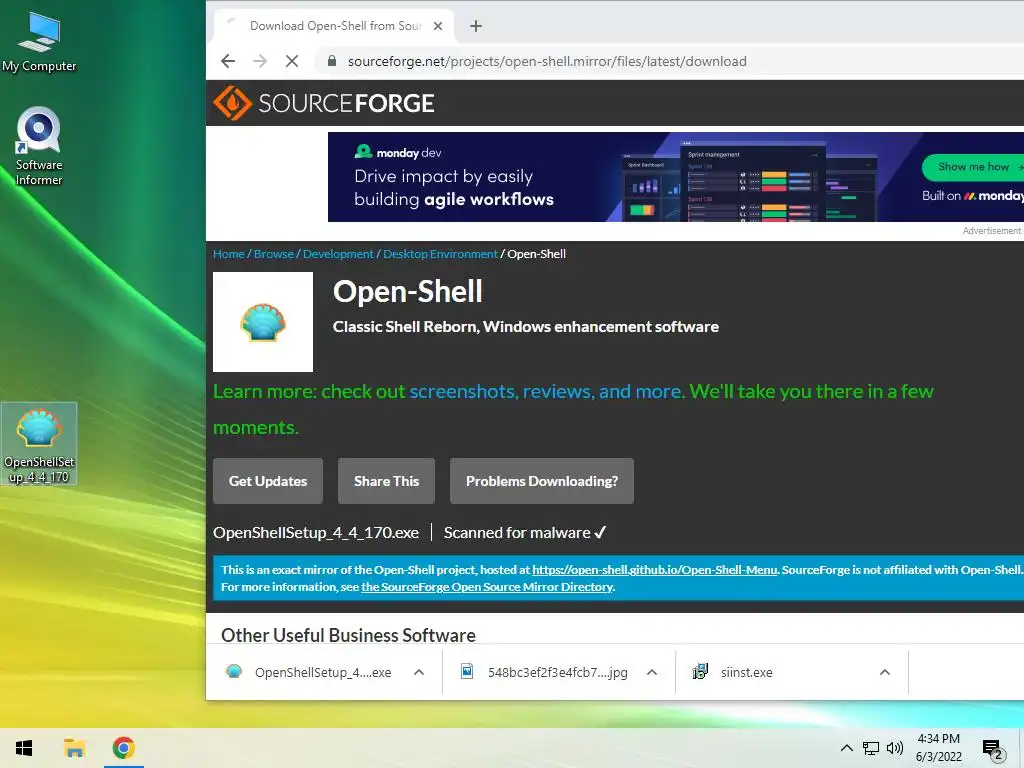1024x768 pixels.
Task: Click the Windows Start button
Action: coord(24,748)
